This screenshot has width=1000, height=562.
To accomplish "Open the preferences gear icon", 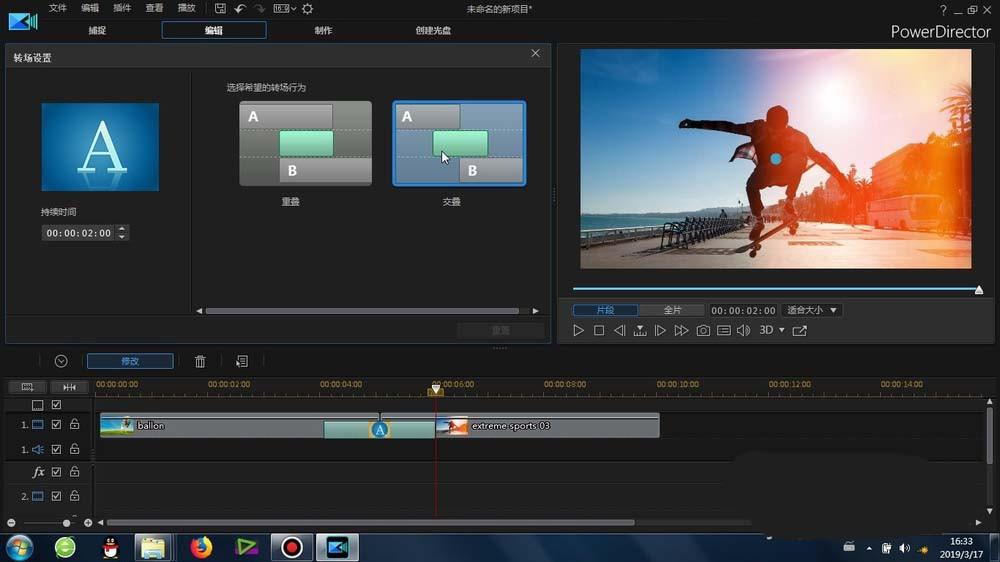I will [x=308, y=8].
